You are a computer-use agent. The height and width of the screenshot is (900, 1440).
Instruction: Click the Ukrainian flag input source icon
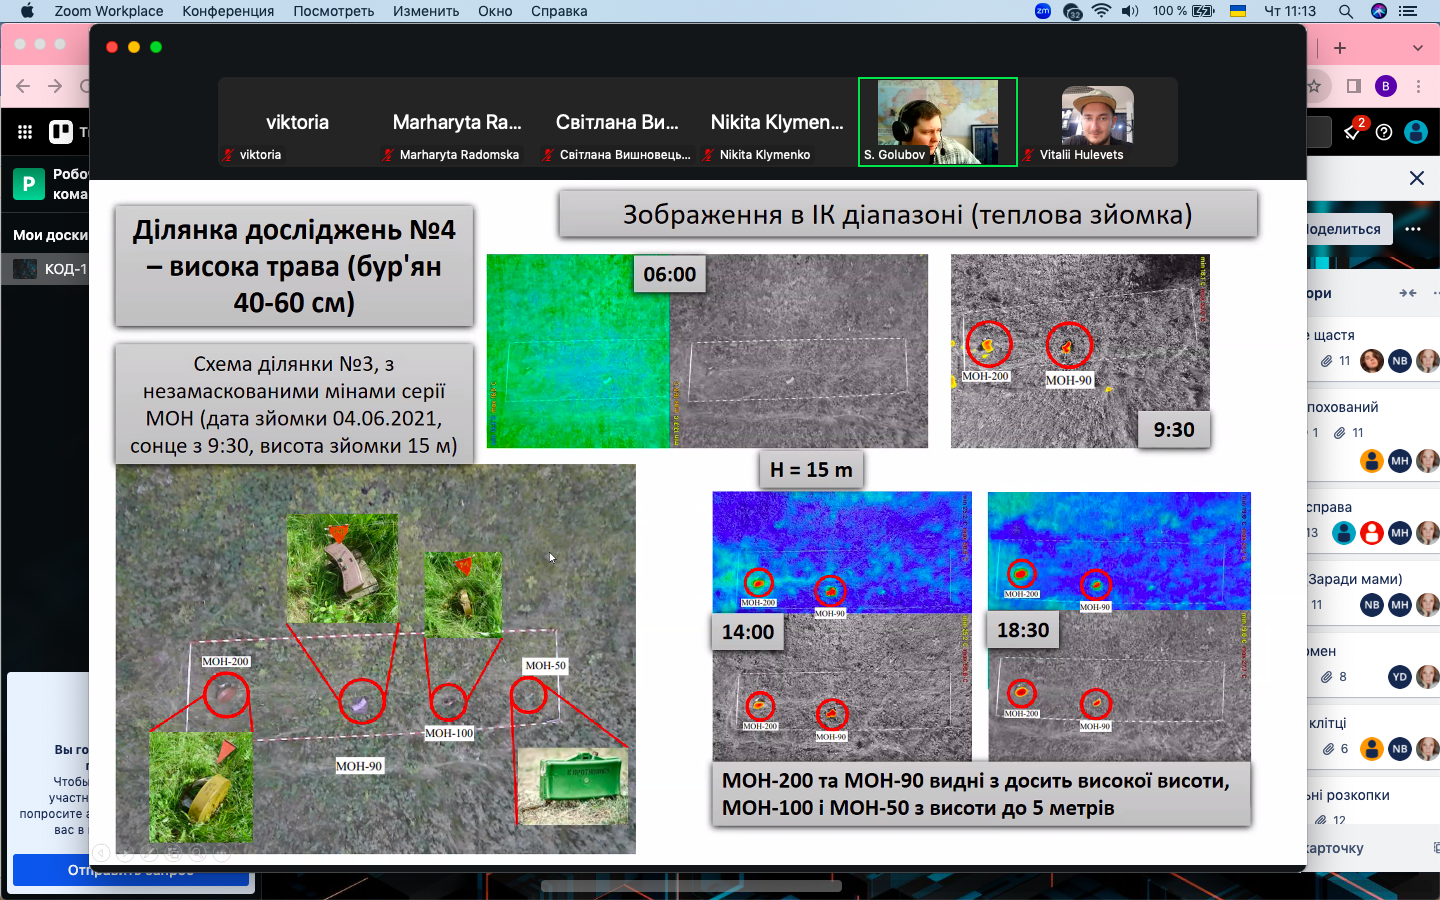(x=1237, y=11)
